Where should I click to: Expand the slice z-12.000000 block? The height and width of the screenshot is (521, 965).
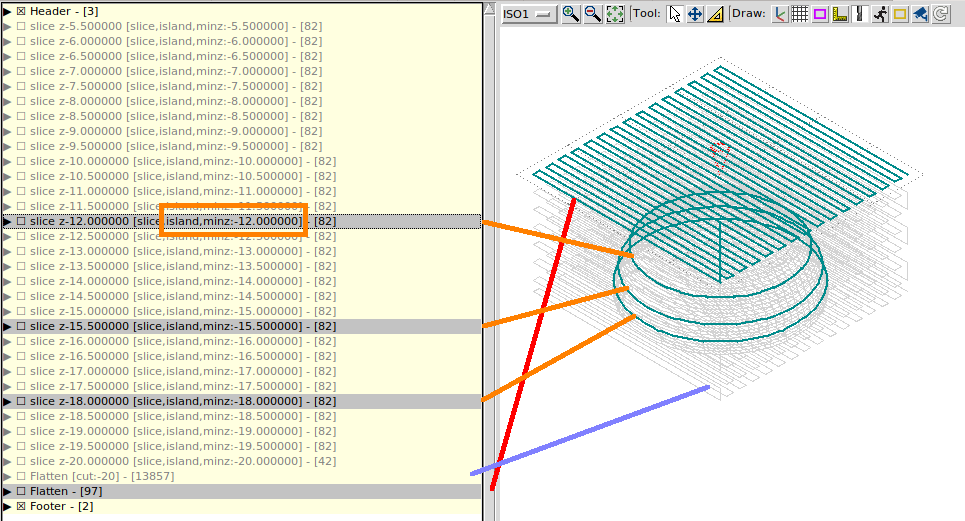coord(7,221)
